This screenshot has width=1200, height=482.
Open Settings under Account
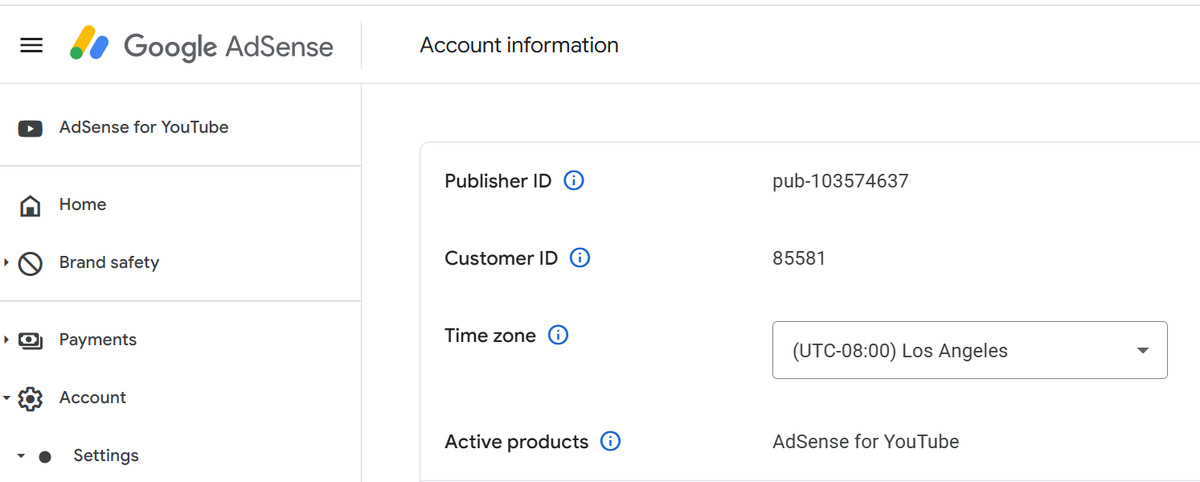(x=106, y=456)
